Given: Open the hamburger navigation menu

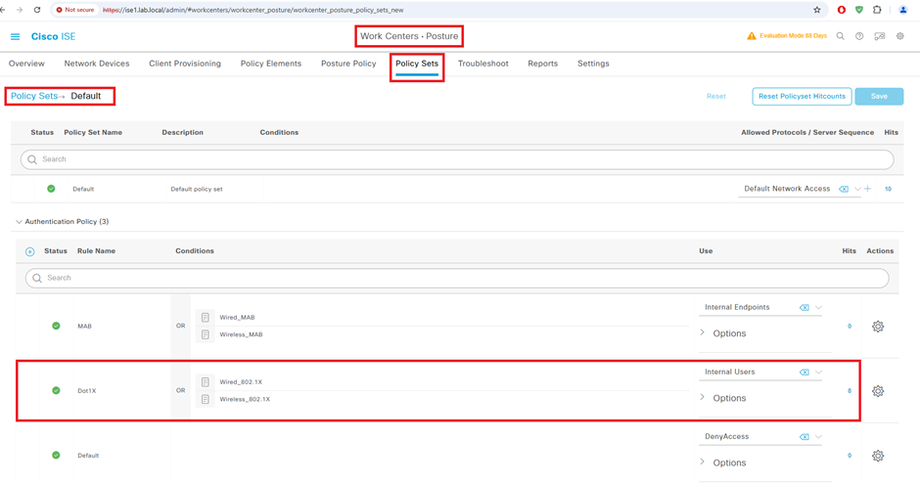Looking at the screenshot, I should [x=15, y=36].
